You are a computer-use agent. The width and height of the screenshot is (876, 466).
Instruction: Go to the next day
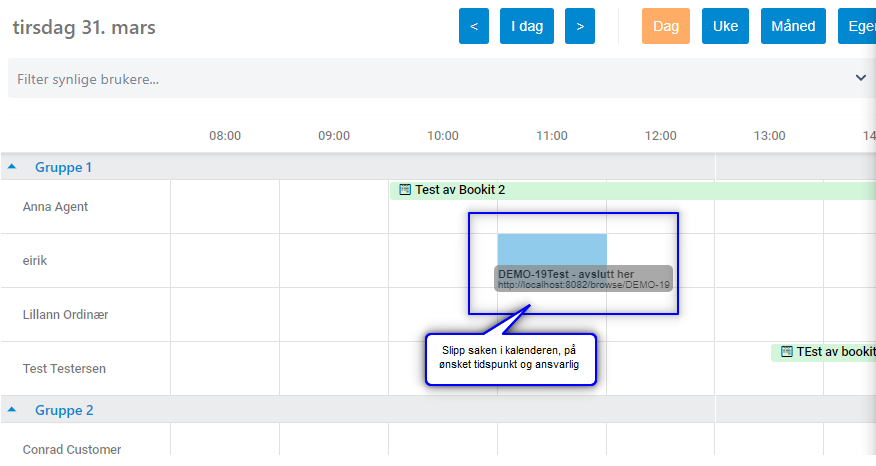pos(580,26)
